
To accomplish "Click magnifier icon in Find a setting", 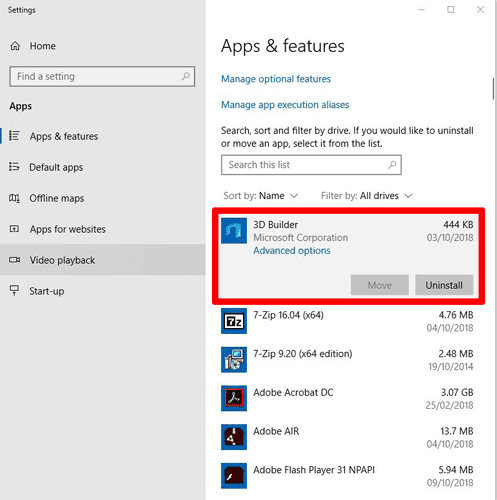I will [186, 76].
